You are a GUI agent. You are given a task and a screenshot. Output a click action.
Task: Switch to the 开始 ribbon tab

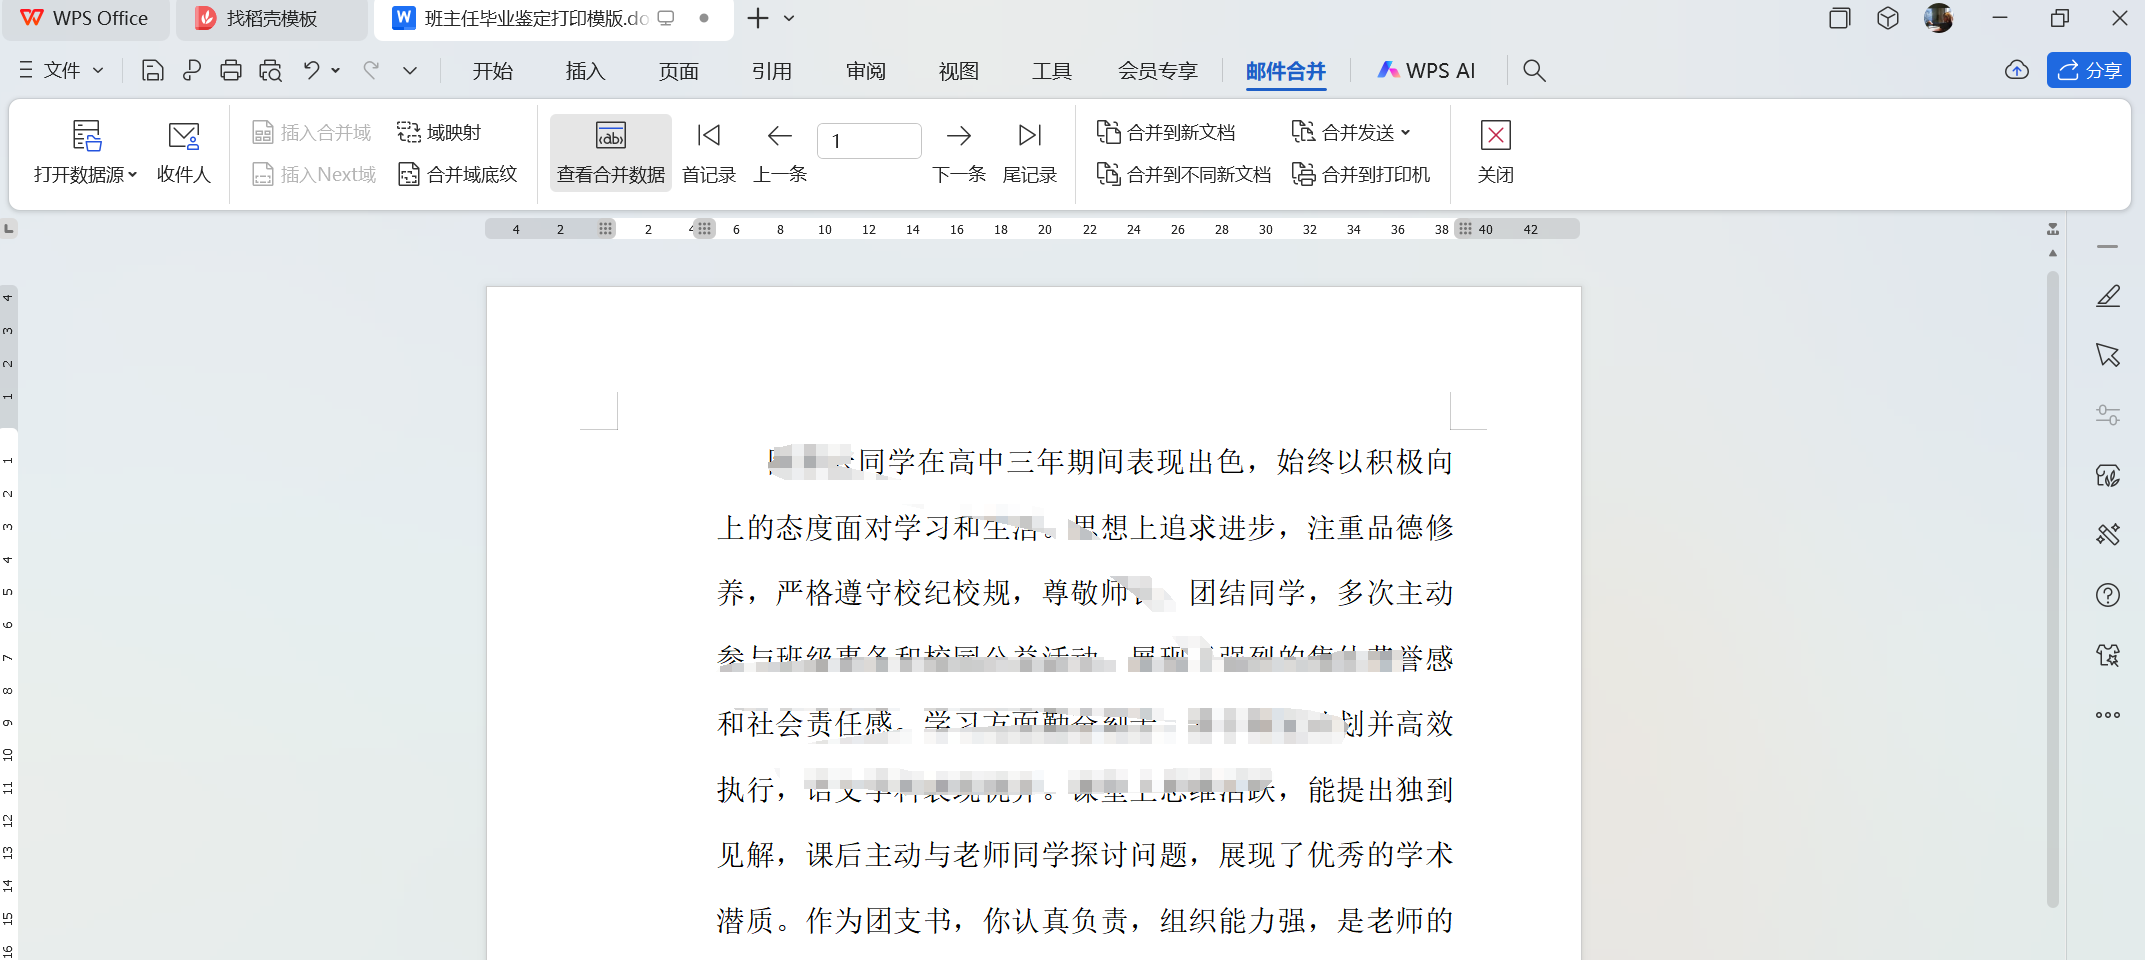point(492,71)
